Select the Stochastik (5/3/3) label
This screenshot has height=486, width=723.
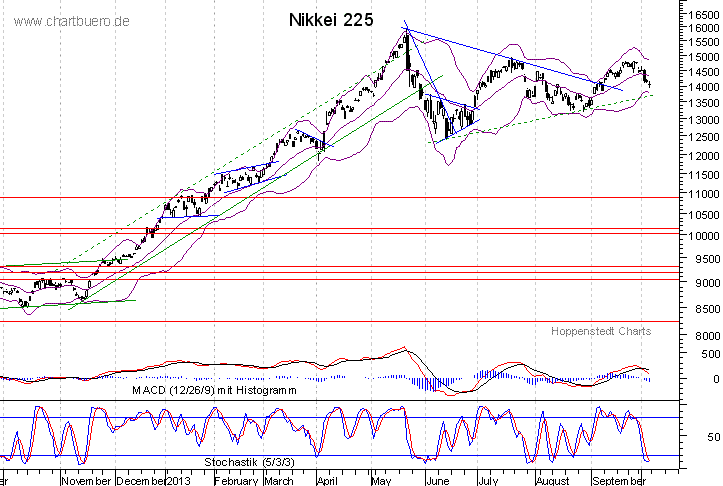pos(249,462)
